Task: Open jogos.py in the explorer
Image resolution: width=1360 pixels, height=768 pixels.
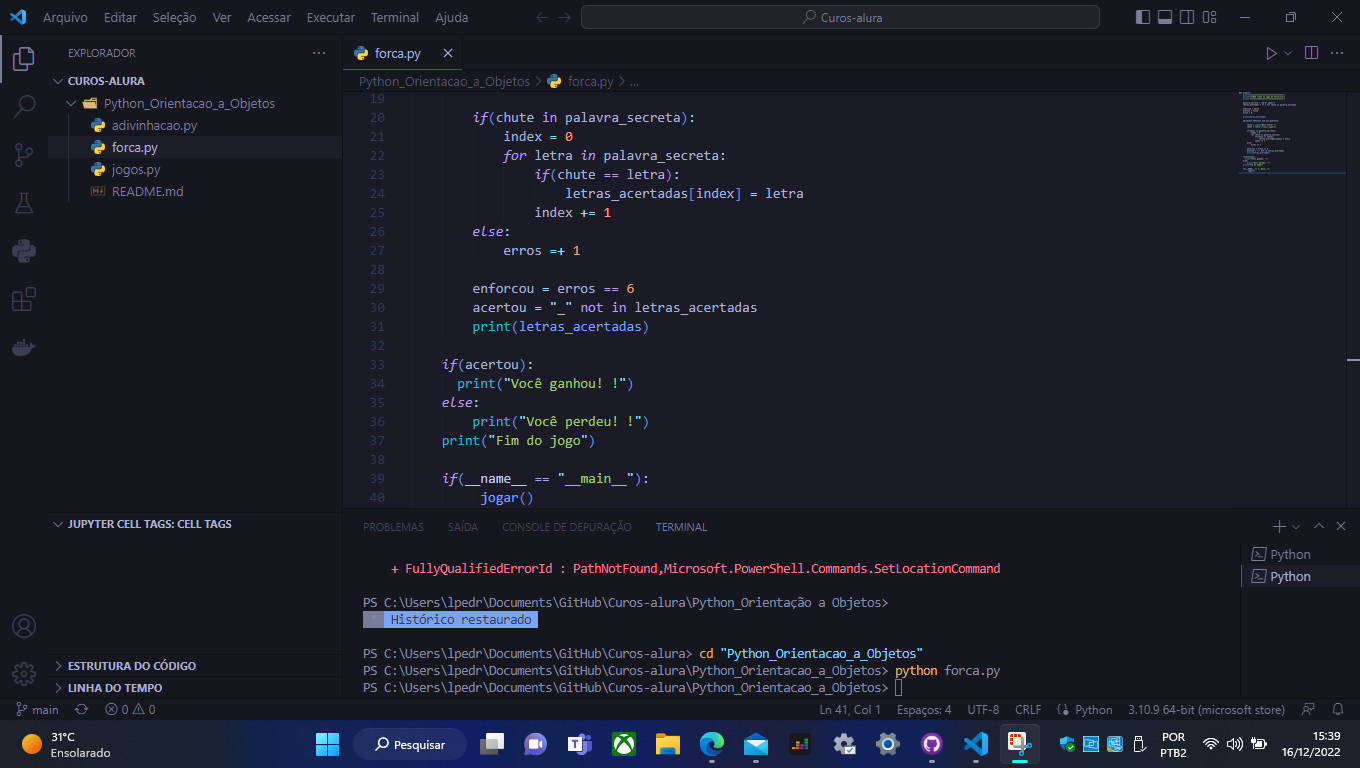Action: click(136, 169)
